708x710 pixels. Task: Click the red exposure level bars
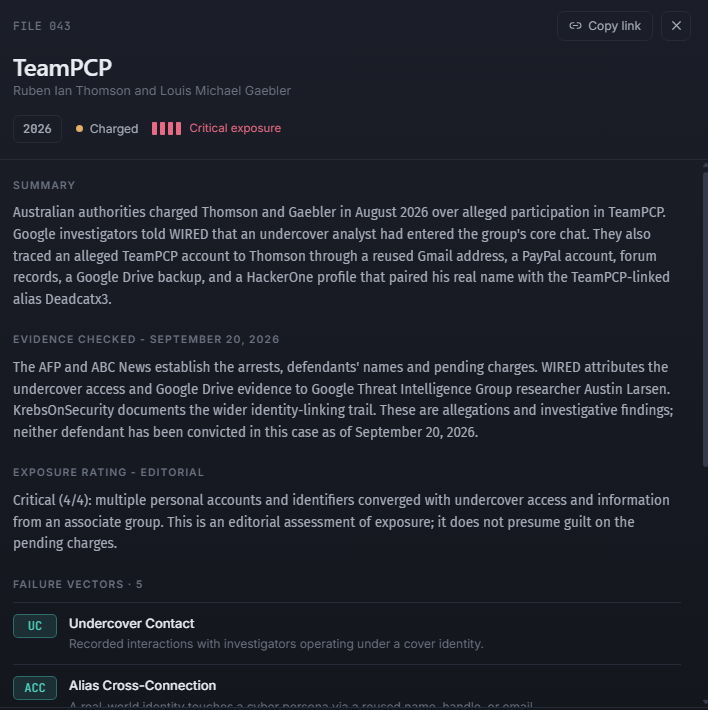166,129
